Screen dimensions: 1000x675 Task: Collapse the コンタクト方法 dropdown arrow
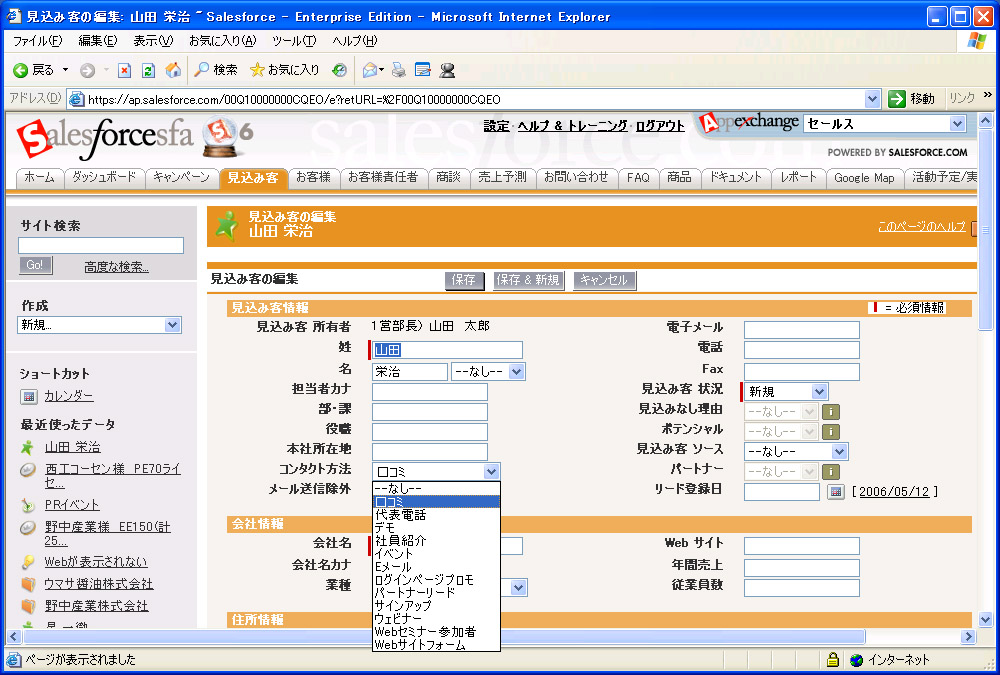[x=491, y=472]
